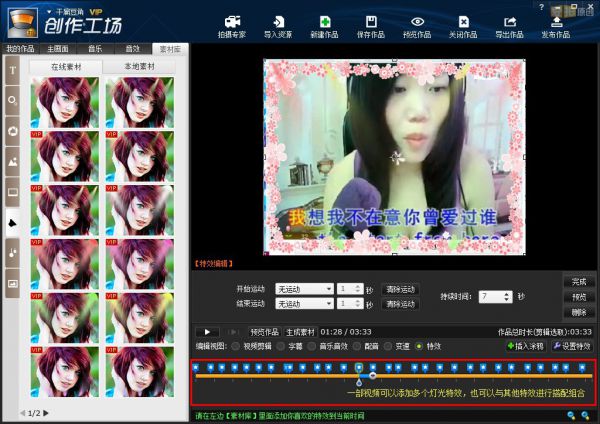600x424 pixels.
Task: Select the music note sidebar tool
Action: coord(13,253)
